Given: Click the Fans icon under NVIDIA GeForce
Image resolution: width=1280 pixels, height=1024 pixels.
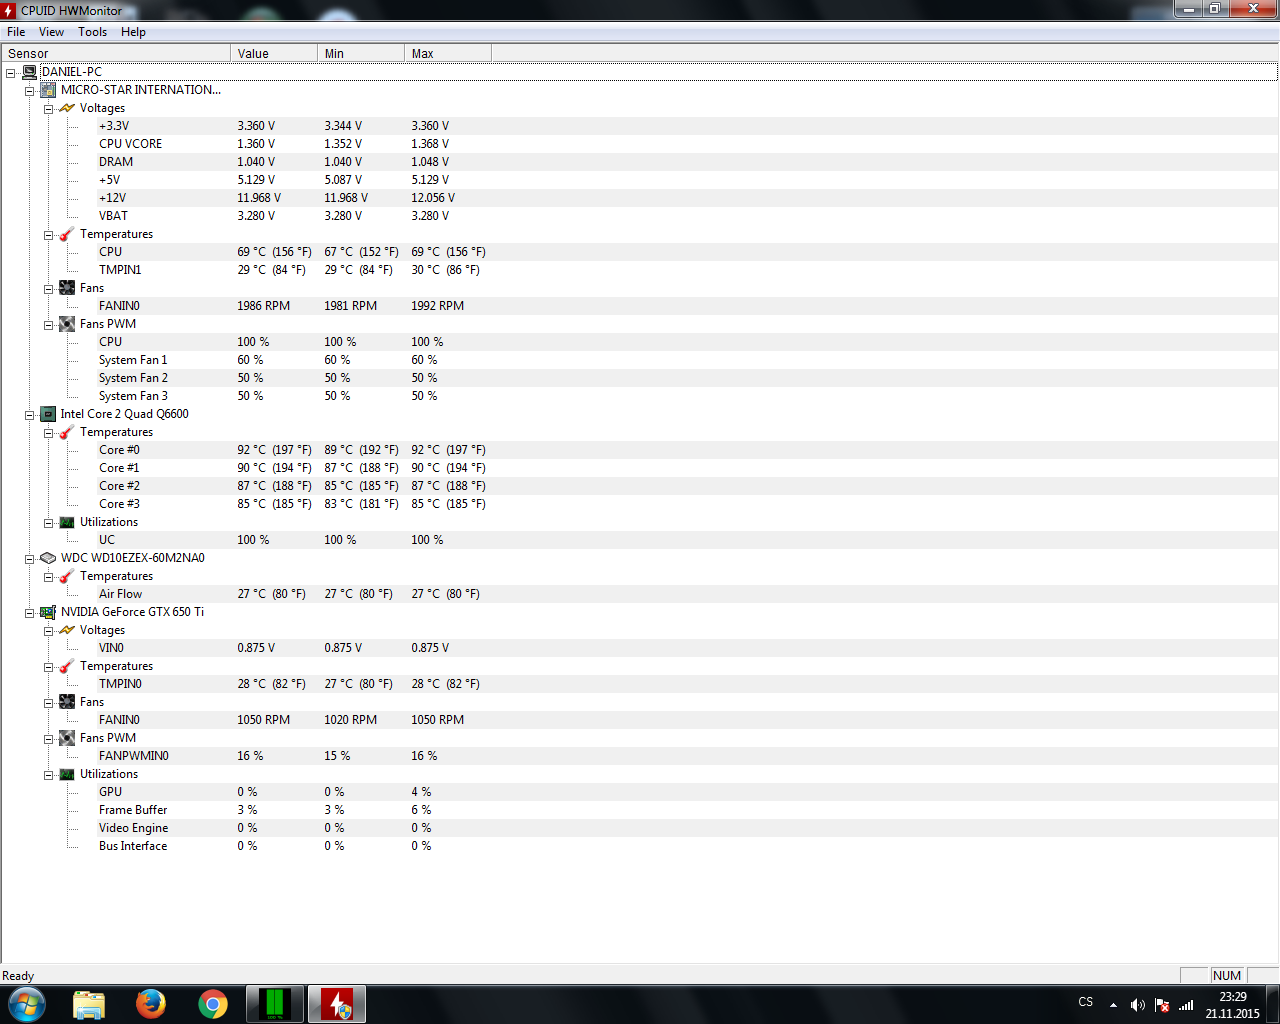Looking at the screenshot, I should coord(67,702).
